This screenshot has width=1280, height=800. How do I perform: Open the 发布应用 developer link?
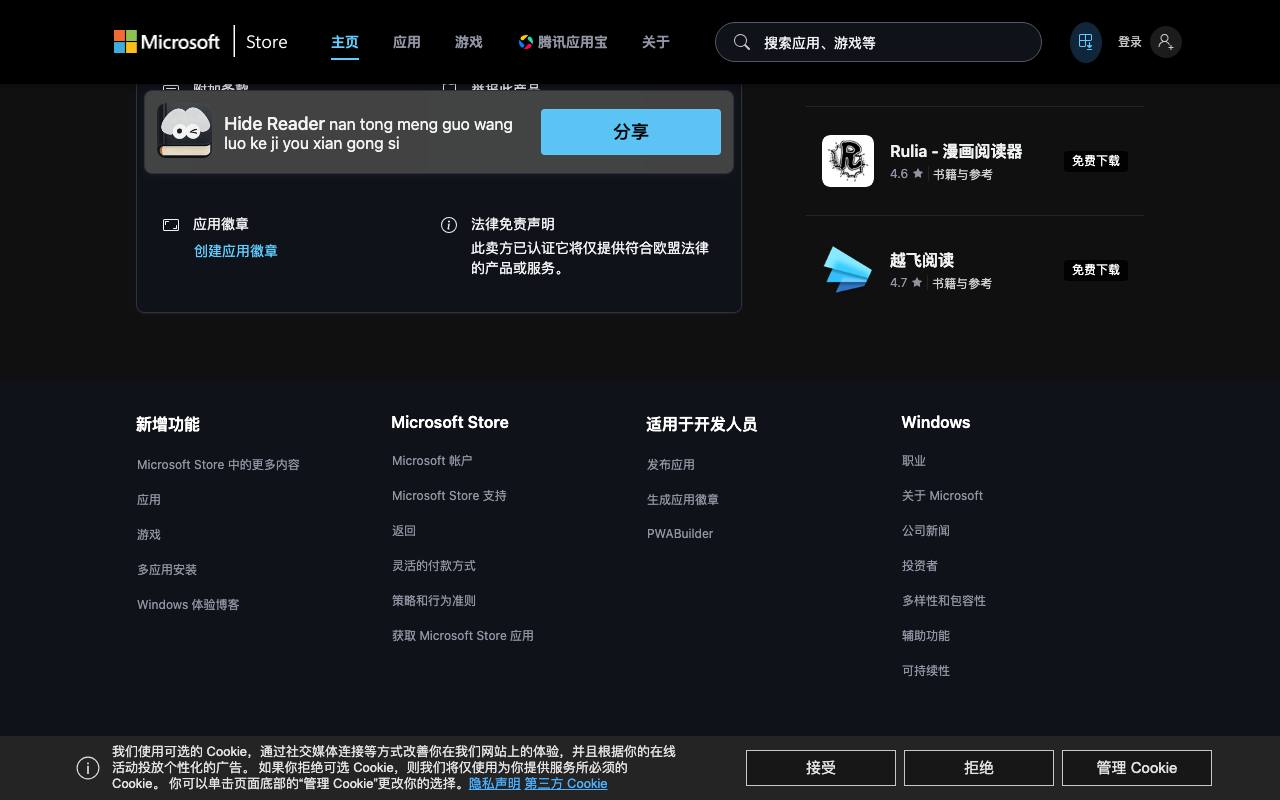click(x=671, y=465)
